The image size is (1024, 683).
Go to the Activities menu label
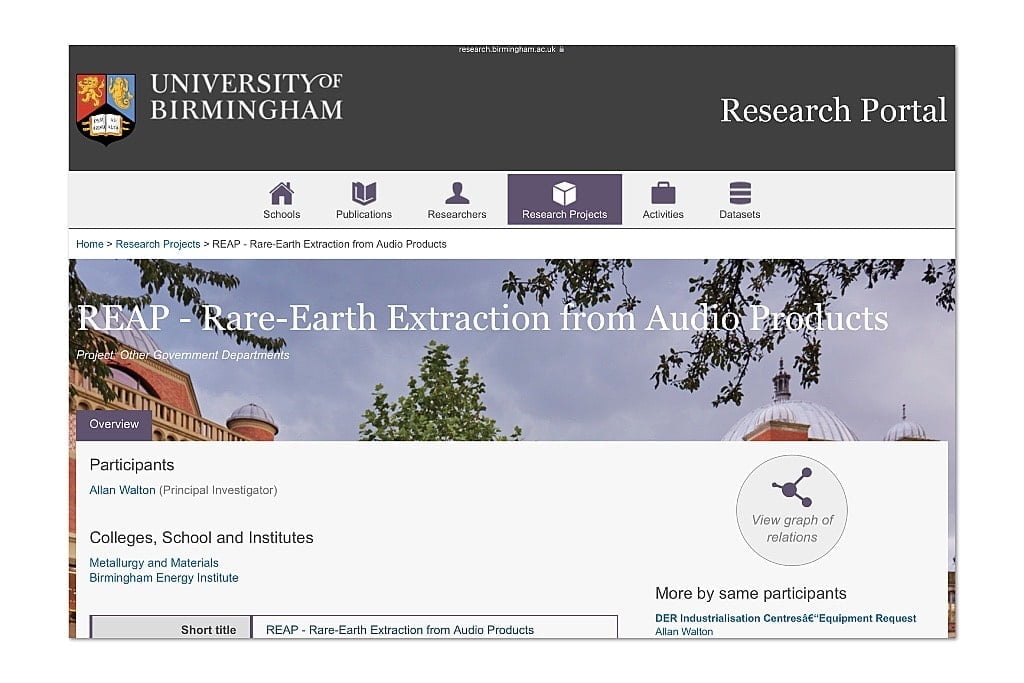pyautogui.click(x=663, y=214)
